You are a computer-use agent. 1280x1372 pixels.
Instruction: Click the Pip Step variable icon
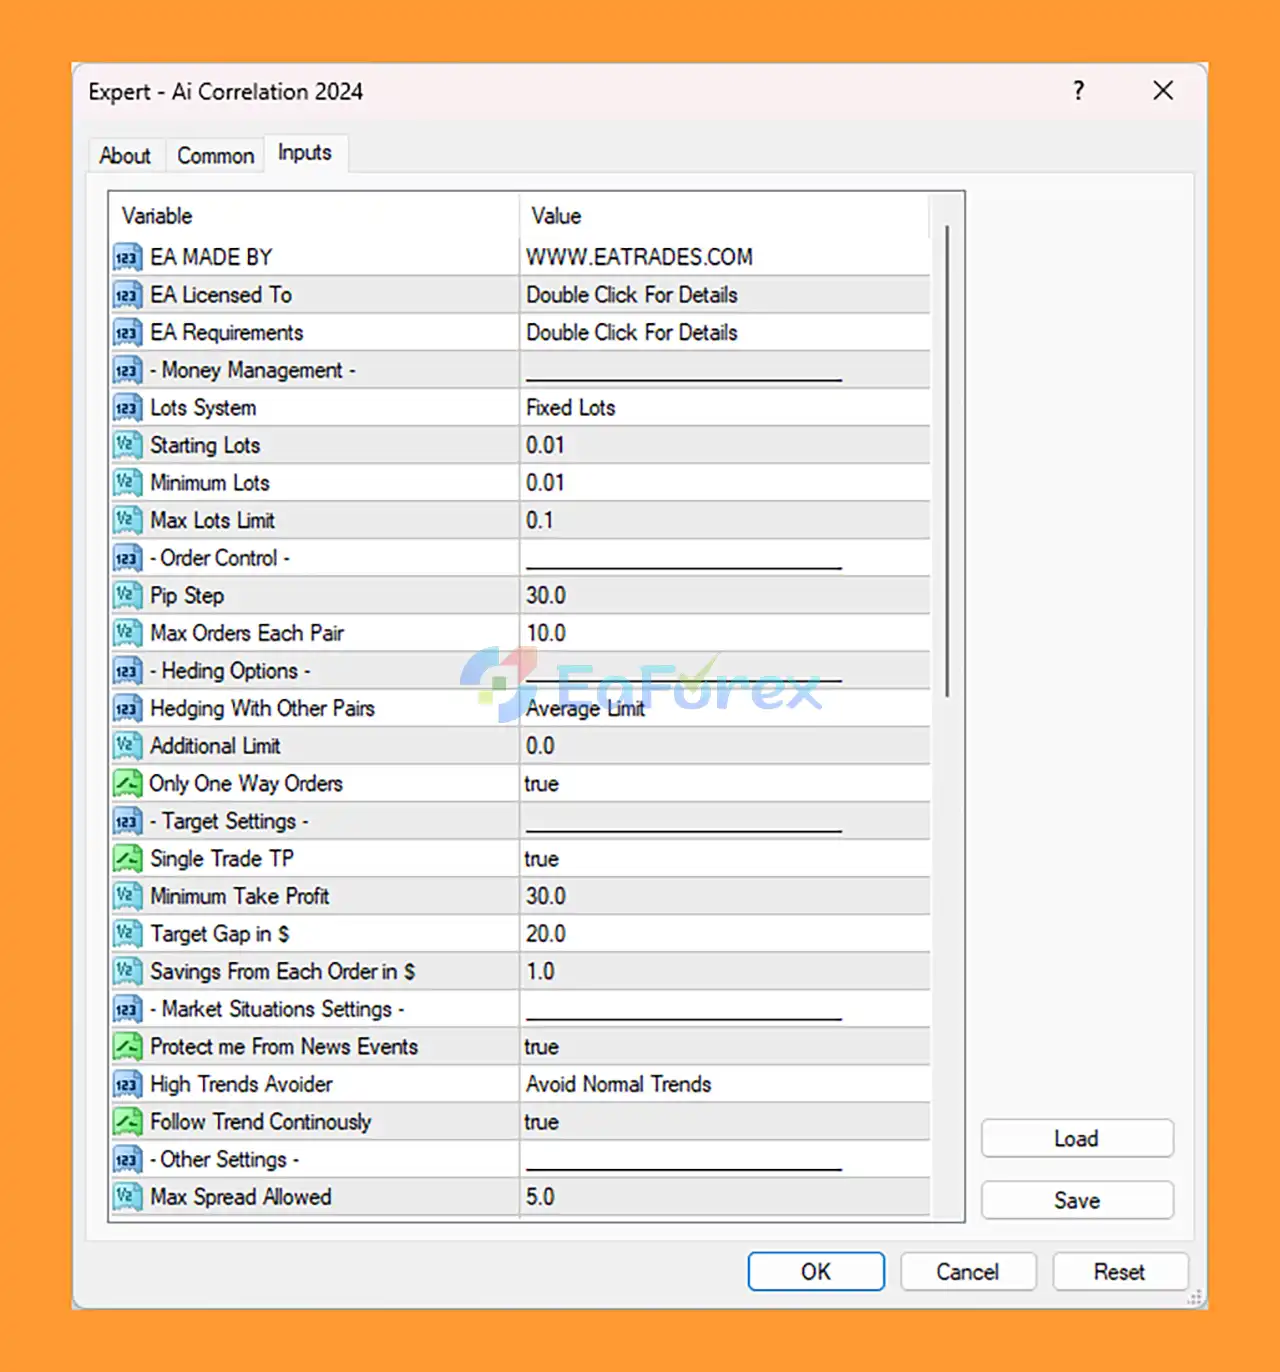tap(127, 596)
